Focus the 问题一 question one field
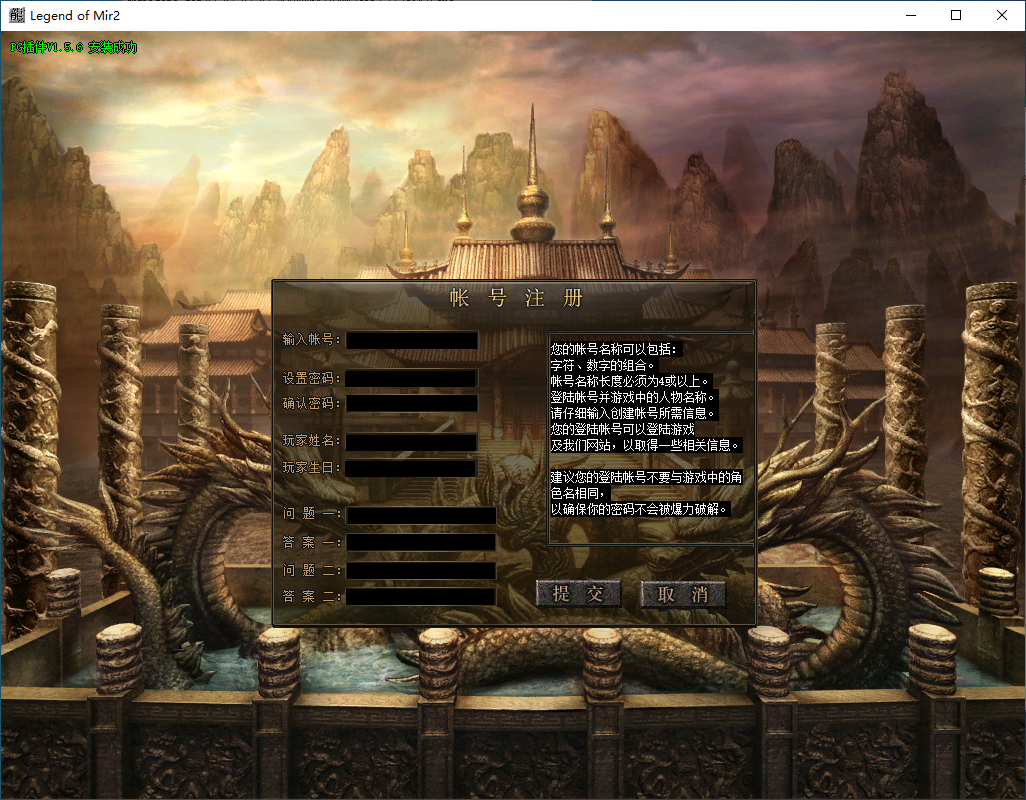Viewport: 1026px width, 800px height. 421,515
